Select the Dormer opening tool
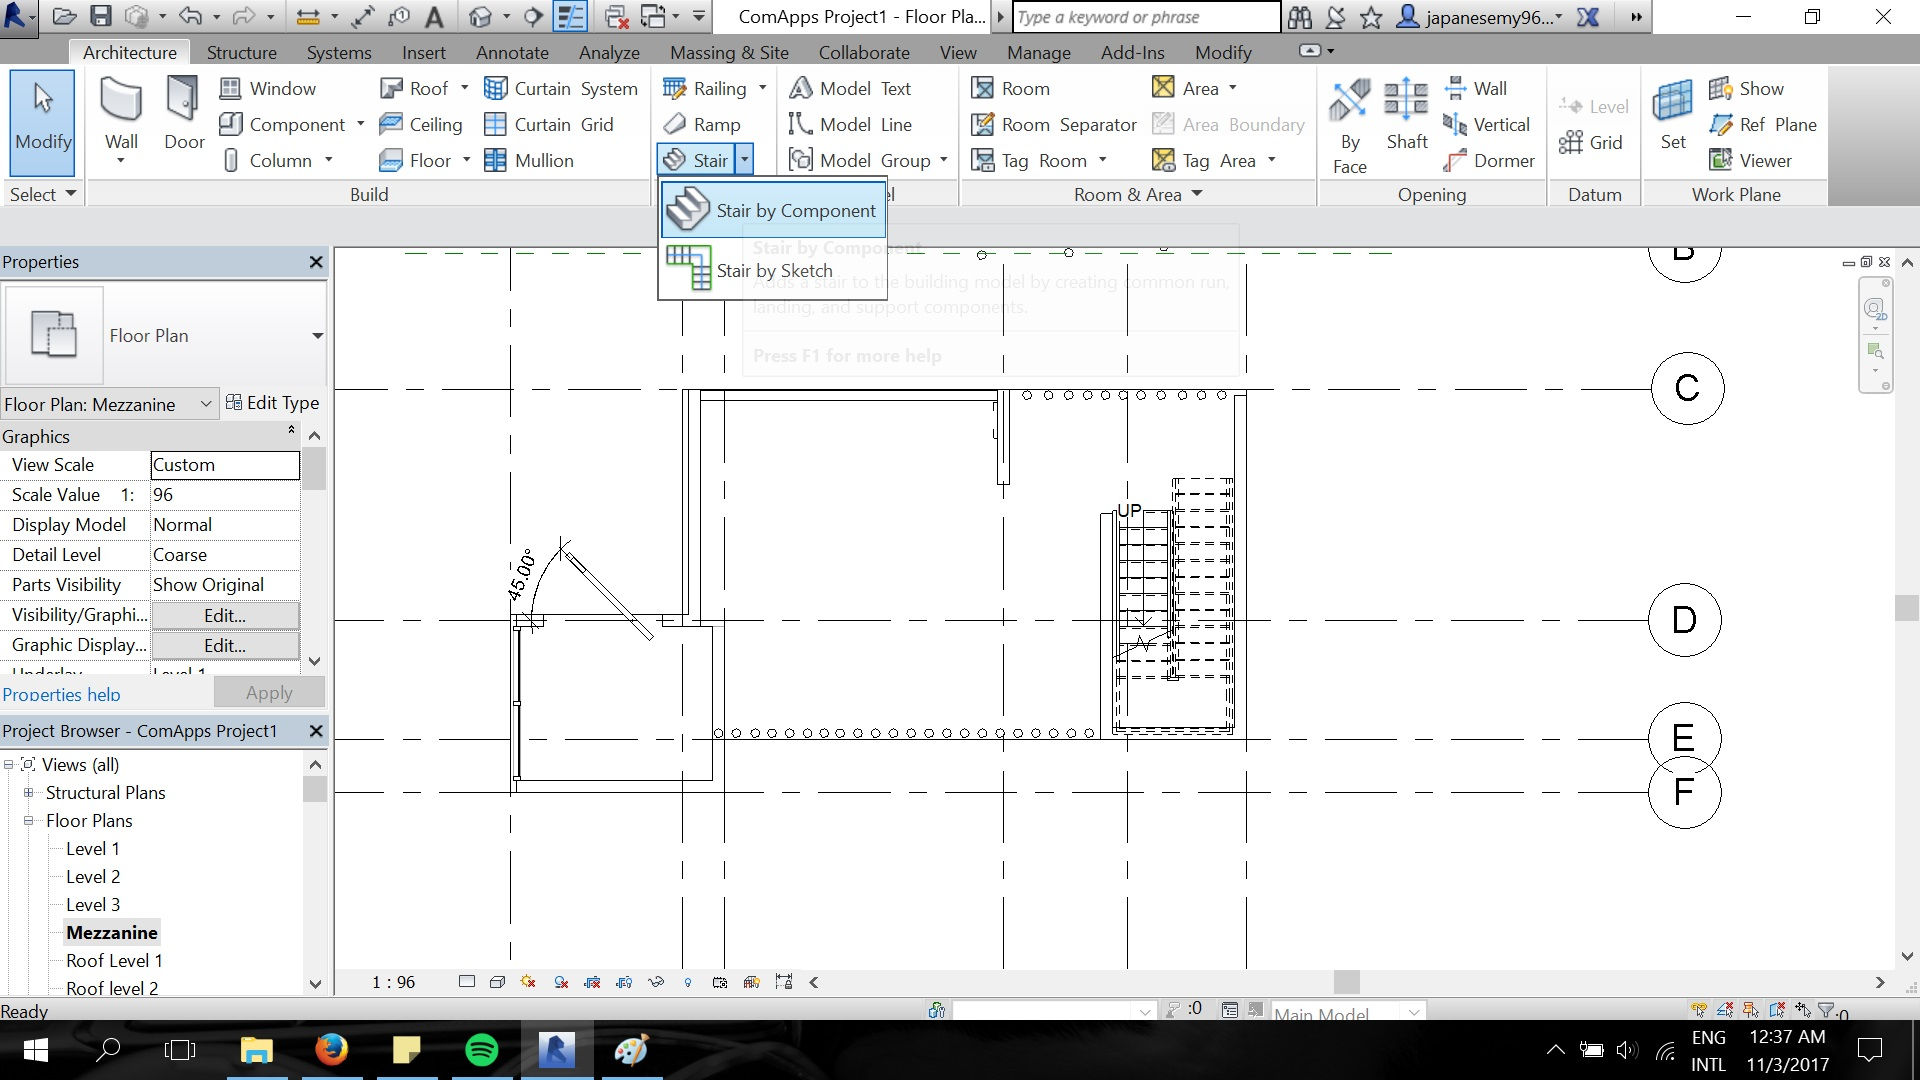 click(x=1489, y=160)
